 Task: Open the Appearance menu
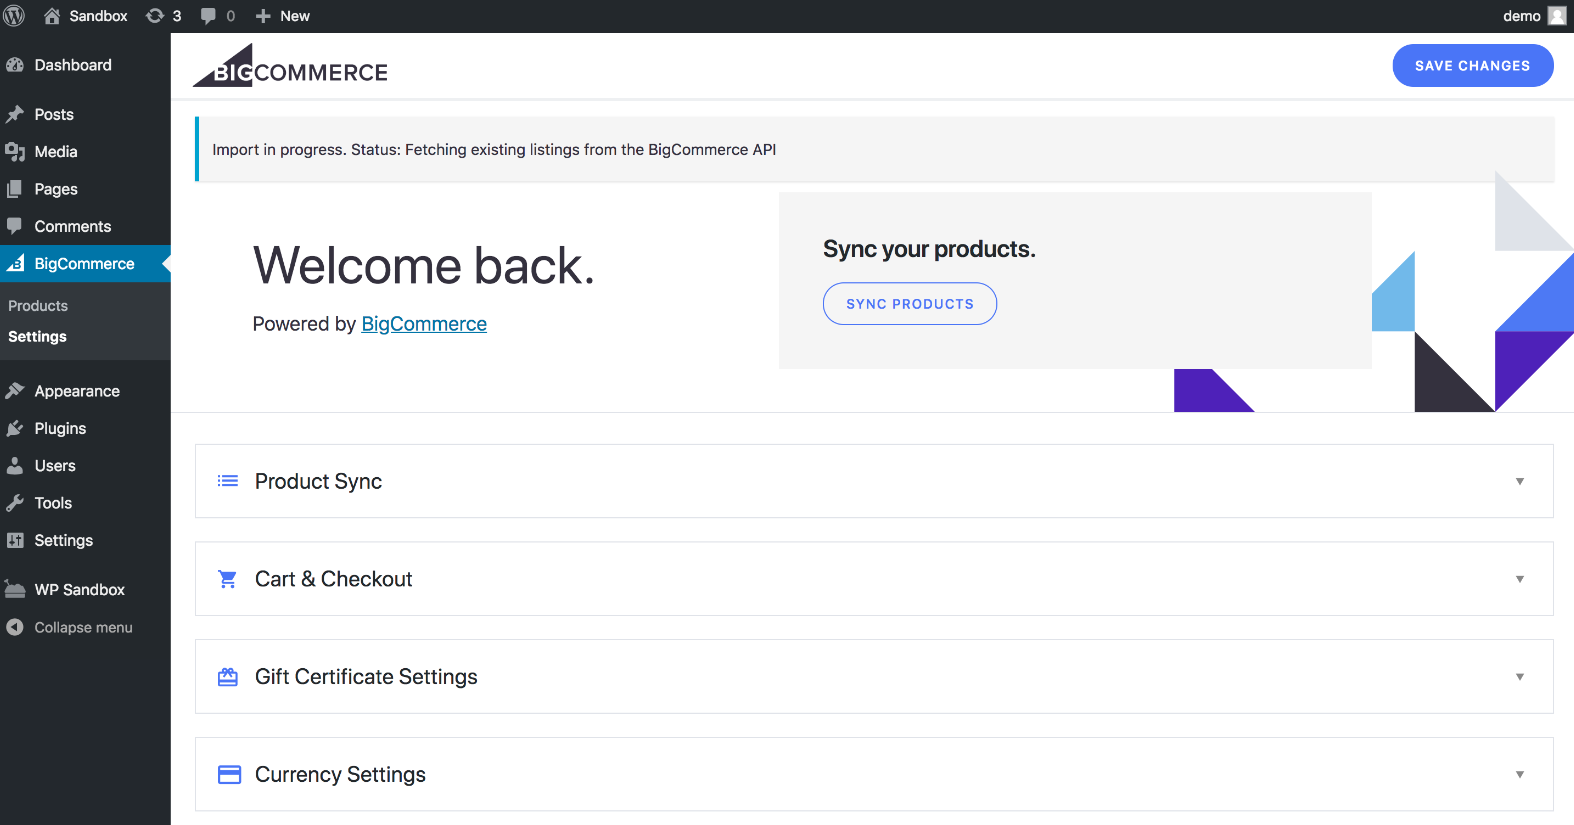click(x=77, y=391)
